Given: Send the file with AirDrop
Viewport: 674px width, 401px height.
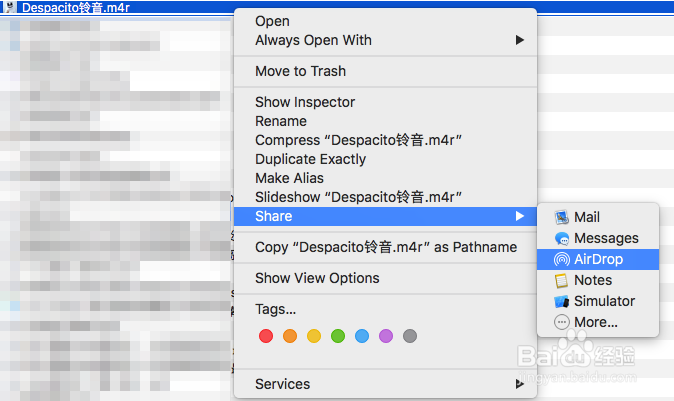Looking at the screenshot, I should pyautogui.click(x=598, y=260).
